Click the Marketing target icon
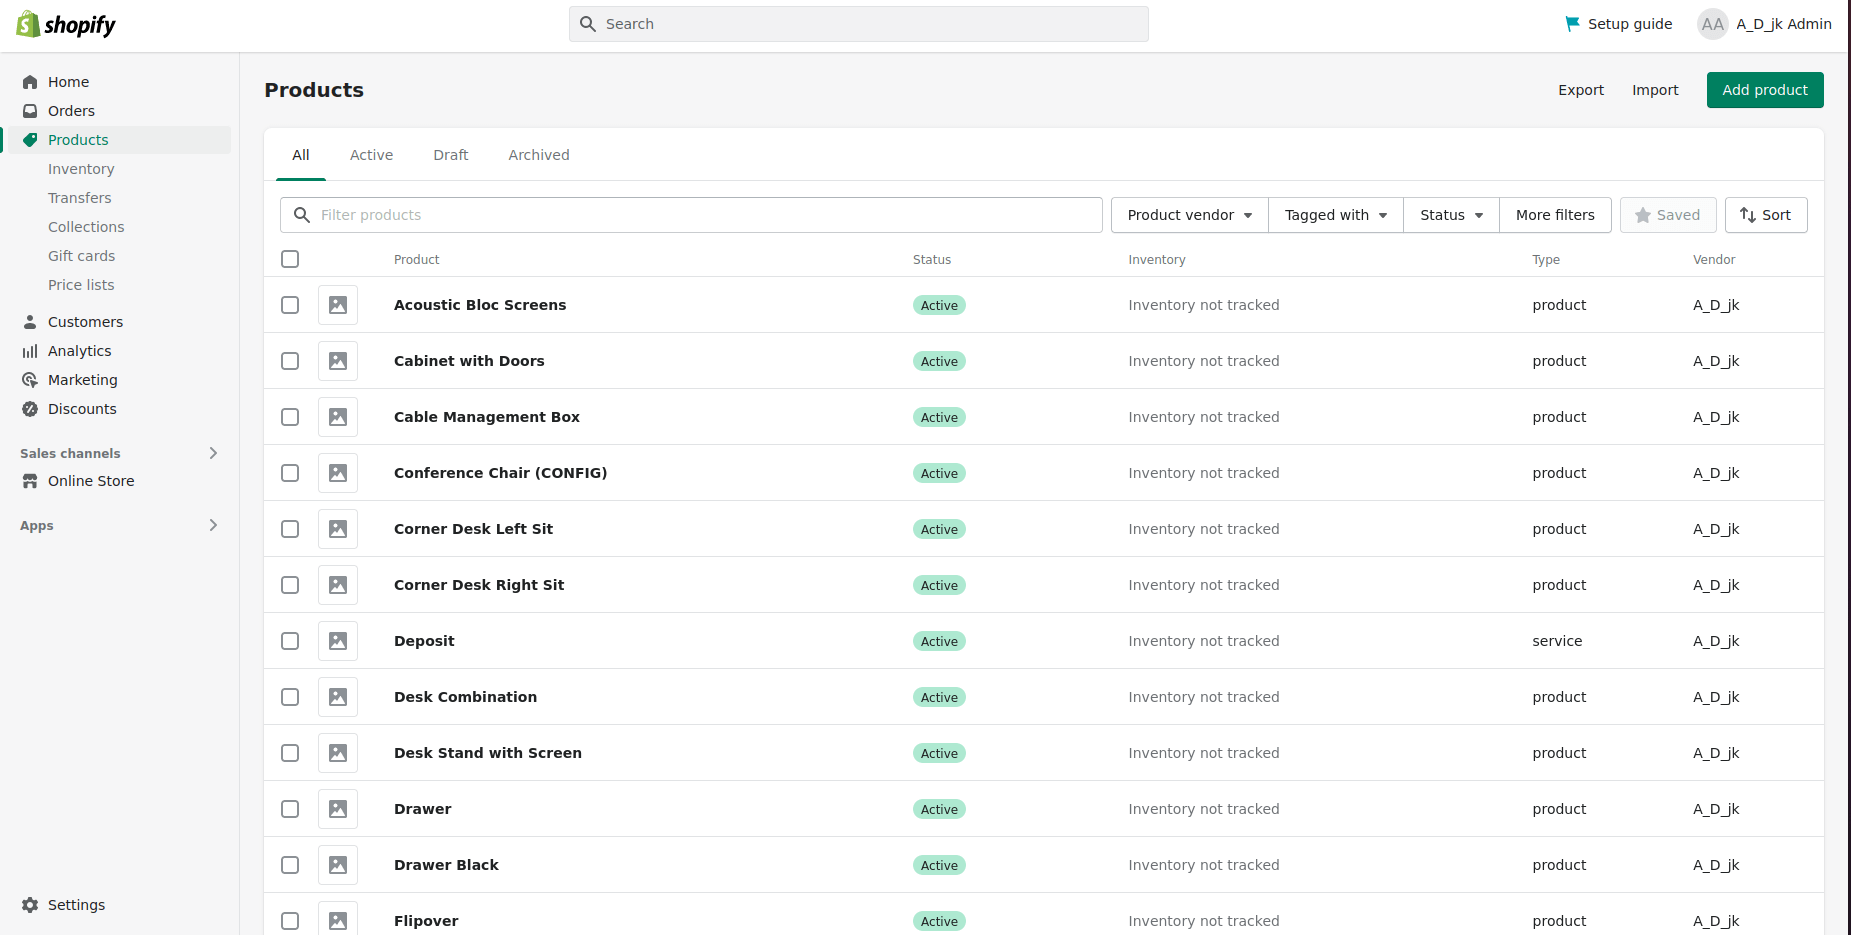This screenshot has height=935, width=1851. click(x=30, y=380)
